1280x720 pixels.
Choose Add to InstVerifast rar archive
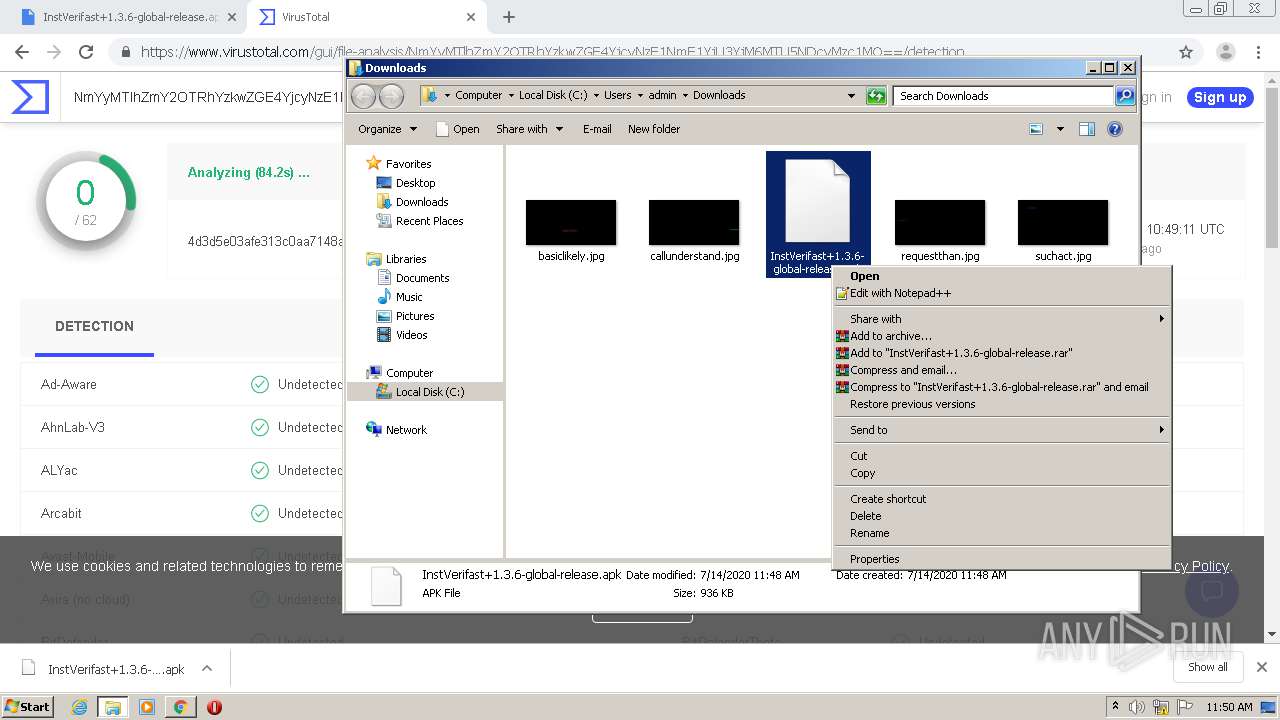point(1002,353)
